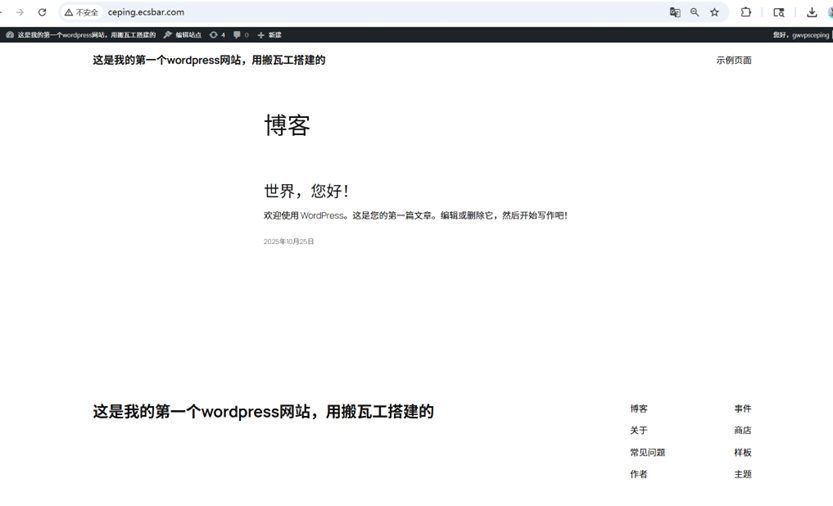Open 示例页面 in the header navigation
833x506 pixels.
pos(733,60)
